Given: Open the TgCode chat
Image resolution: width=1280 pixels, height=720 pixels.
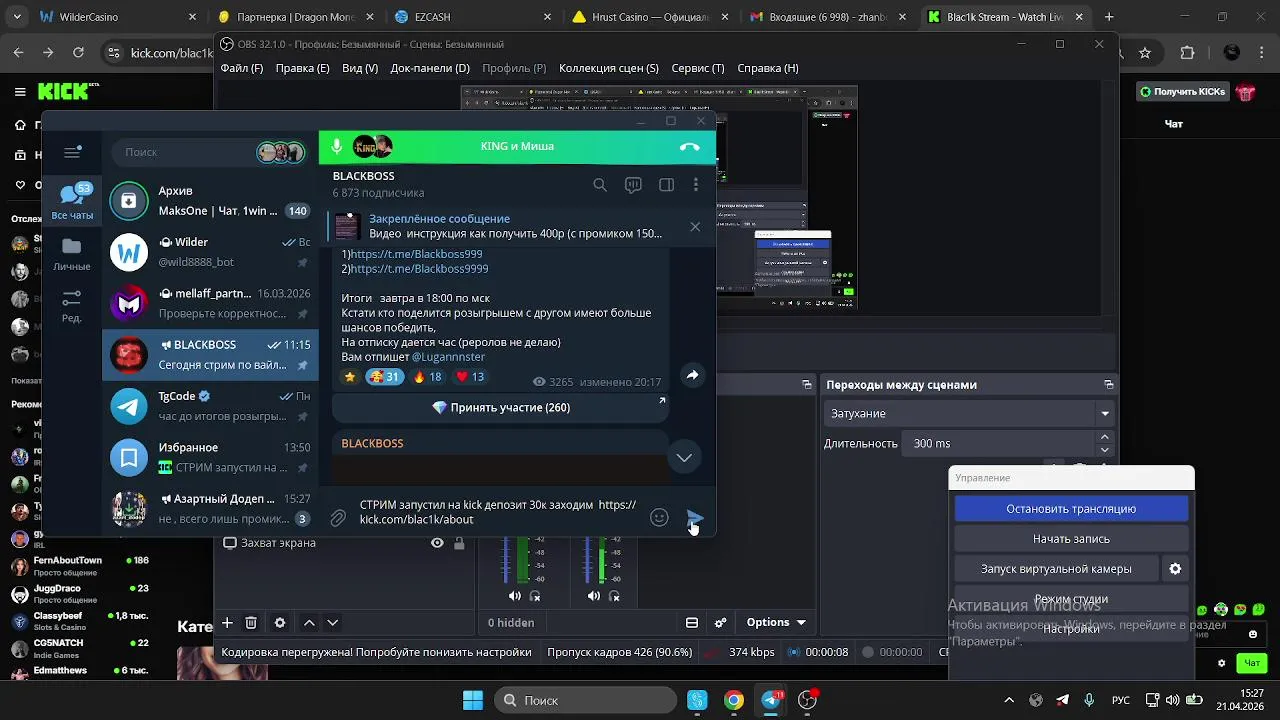Looking at the screenshot, I should pos(210,406).
